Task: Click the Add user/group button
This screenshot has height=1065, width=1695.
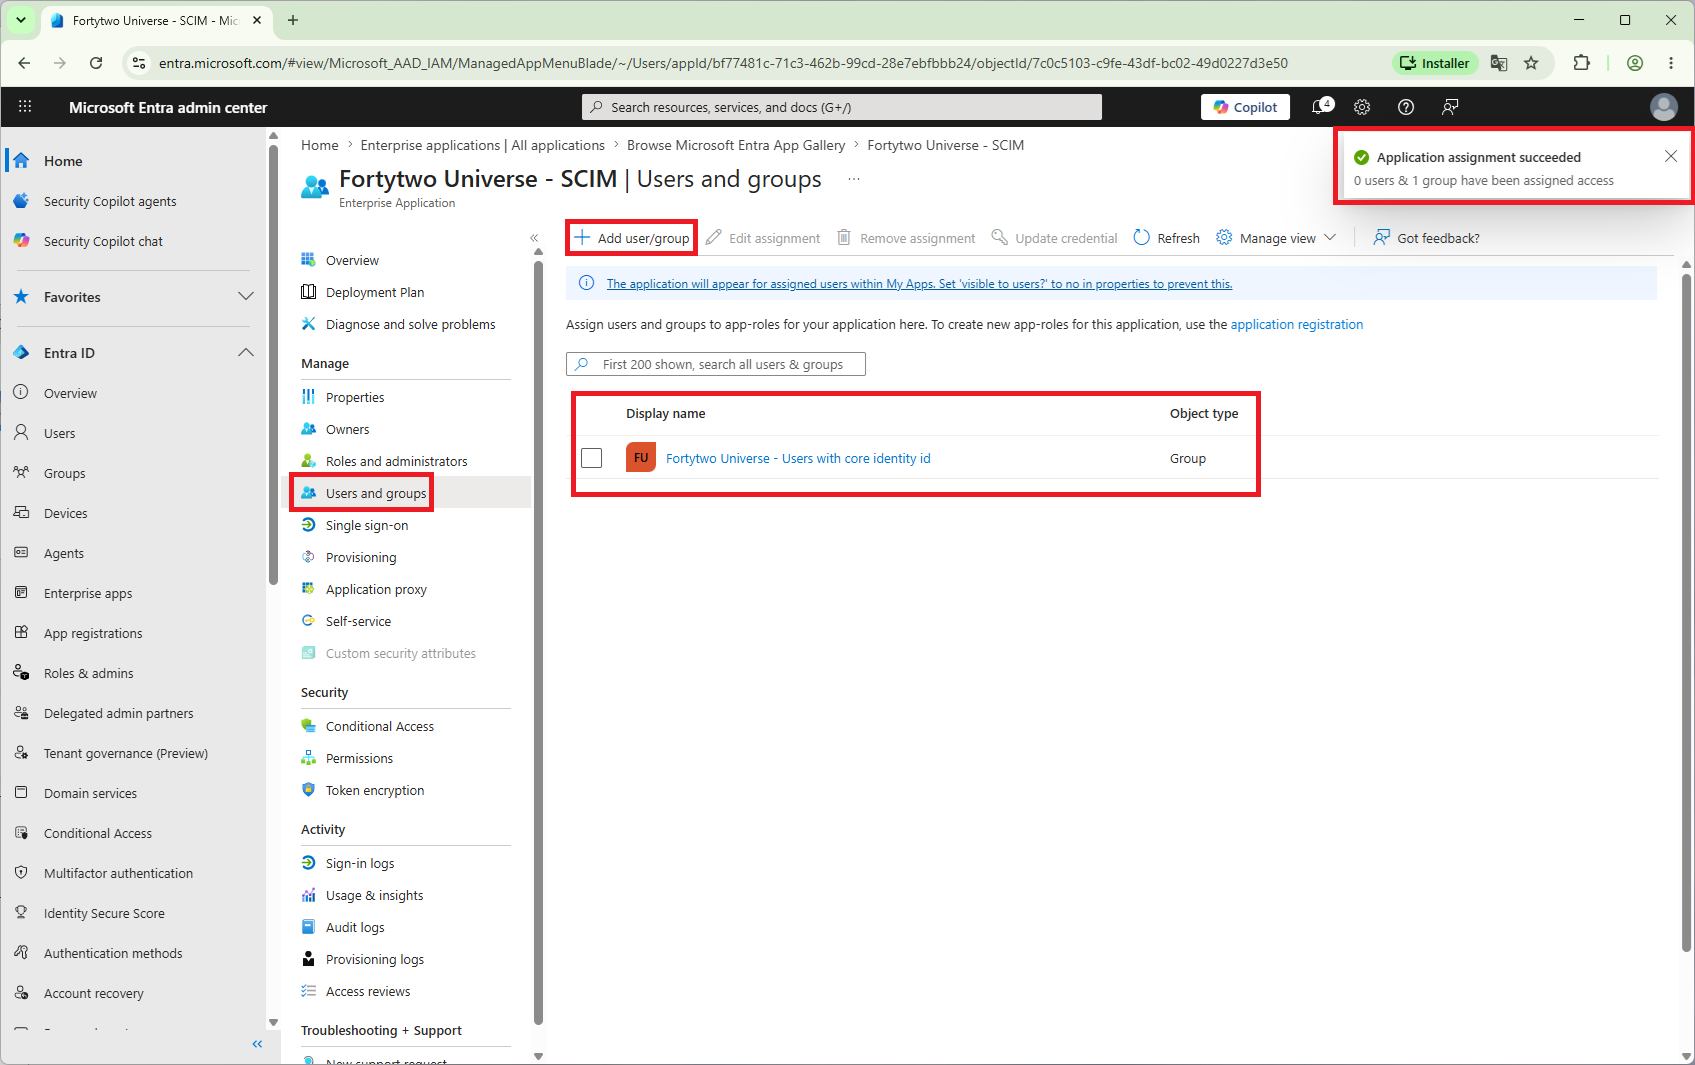Action: [632, 238]
